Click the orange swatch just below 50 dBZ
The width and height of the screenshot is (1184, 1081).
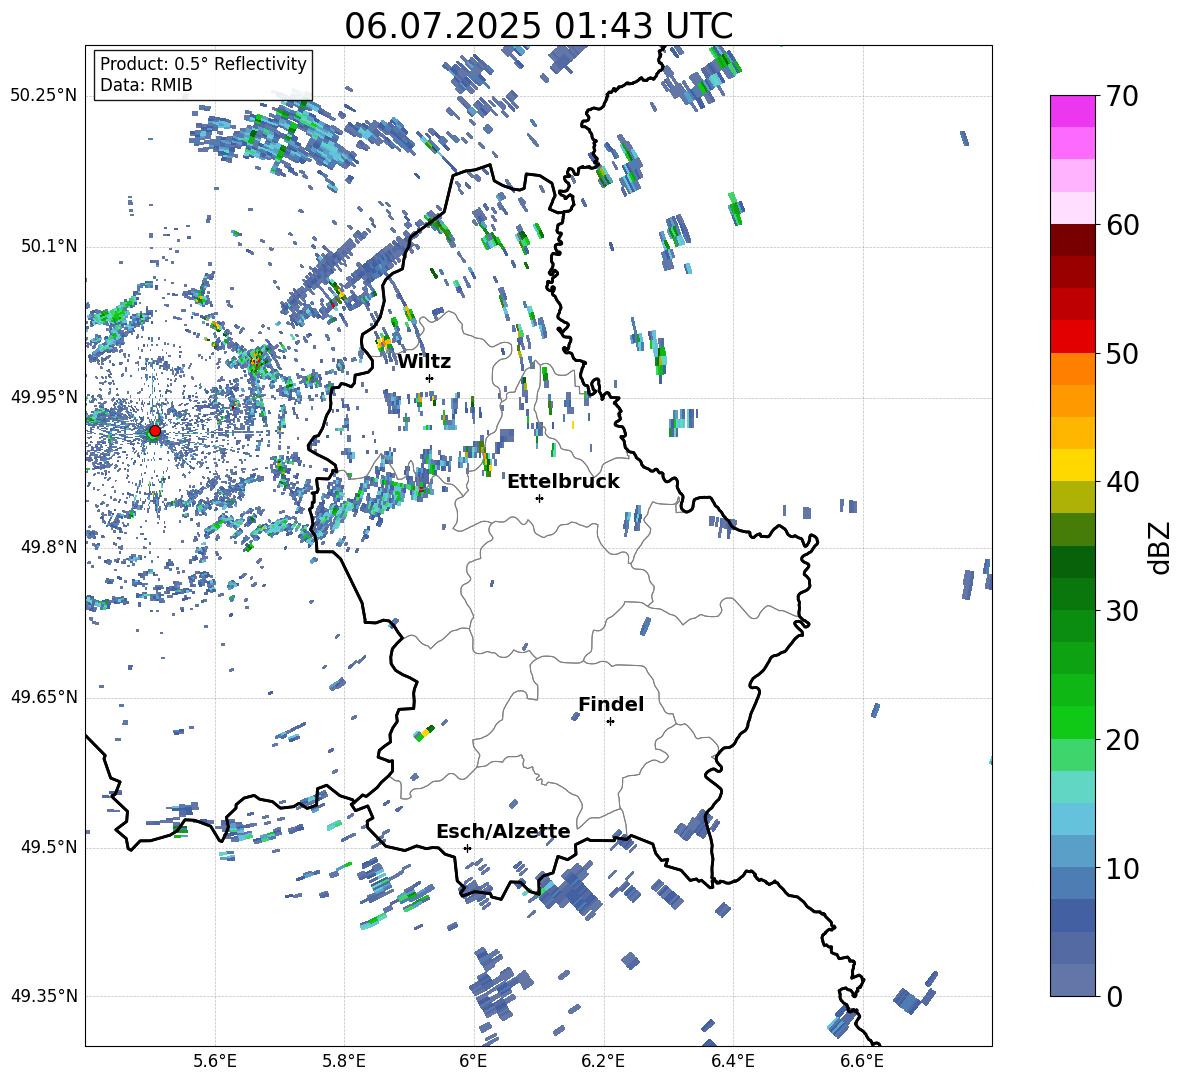point(1073,369)
